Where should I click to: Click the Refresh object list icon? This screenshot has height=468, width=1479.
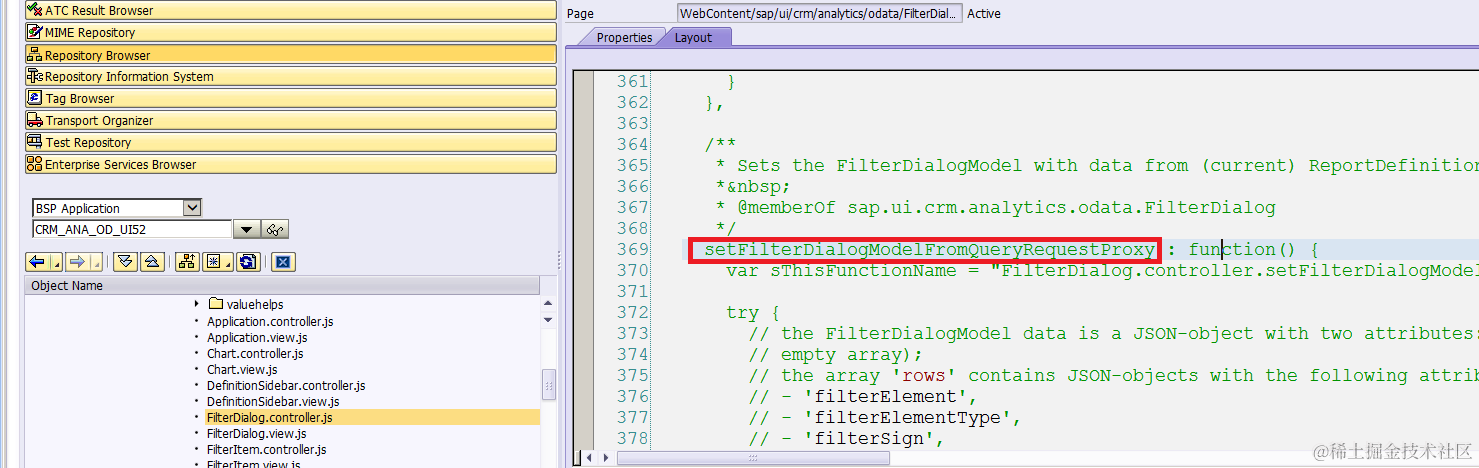click(x=249, y=262)
